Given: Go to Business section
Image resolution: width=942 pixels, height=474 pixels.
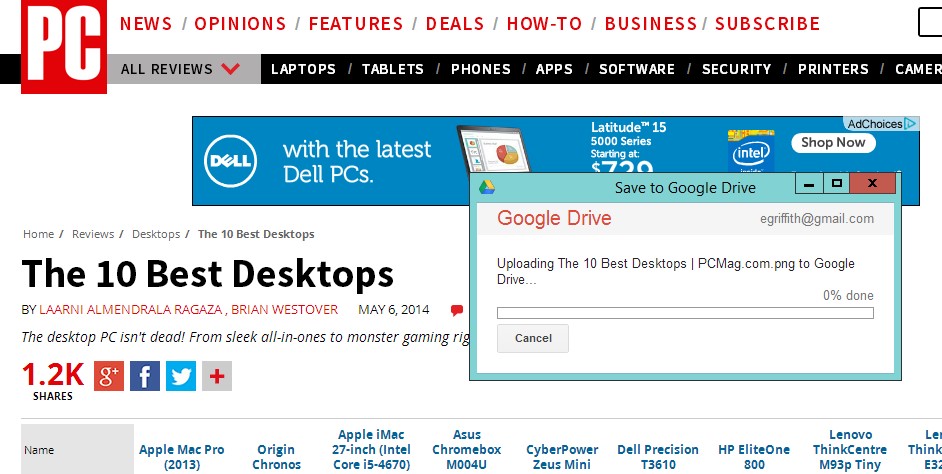Looking at the screenshot, I should [x=651, y=23].
